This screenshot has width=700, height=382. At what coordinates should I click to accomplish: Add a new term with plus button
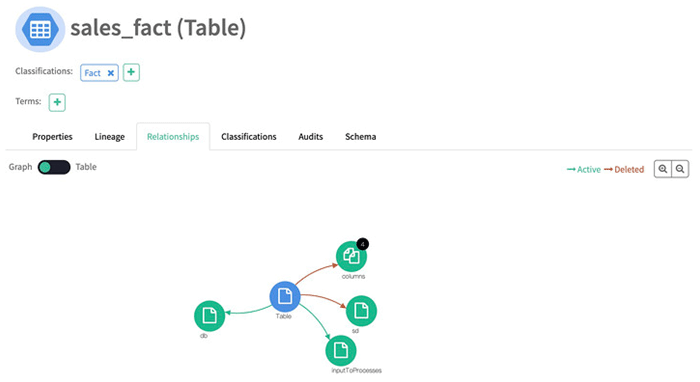click(57, 103)
